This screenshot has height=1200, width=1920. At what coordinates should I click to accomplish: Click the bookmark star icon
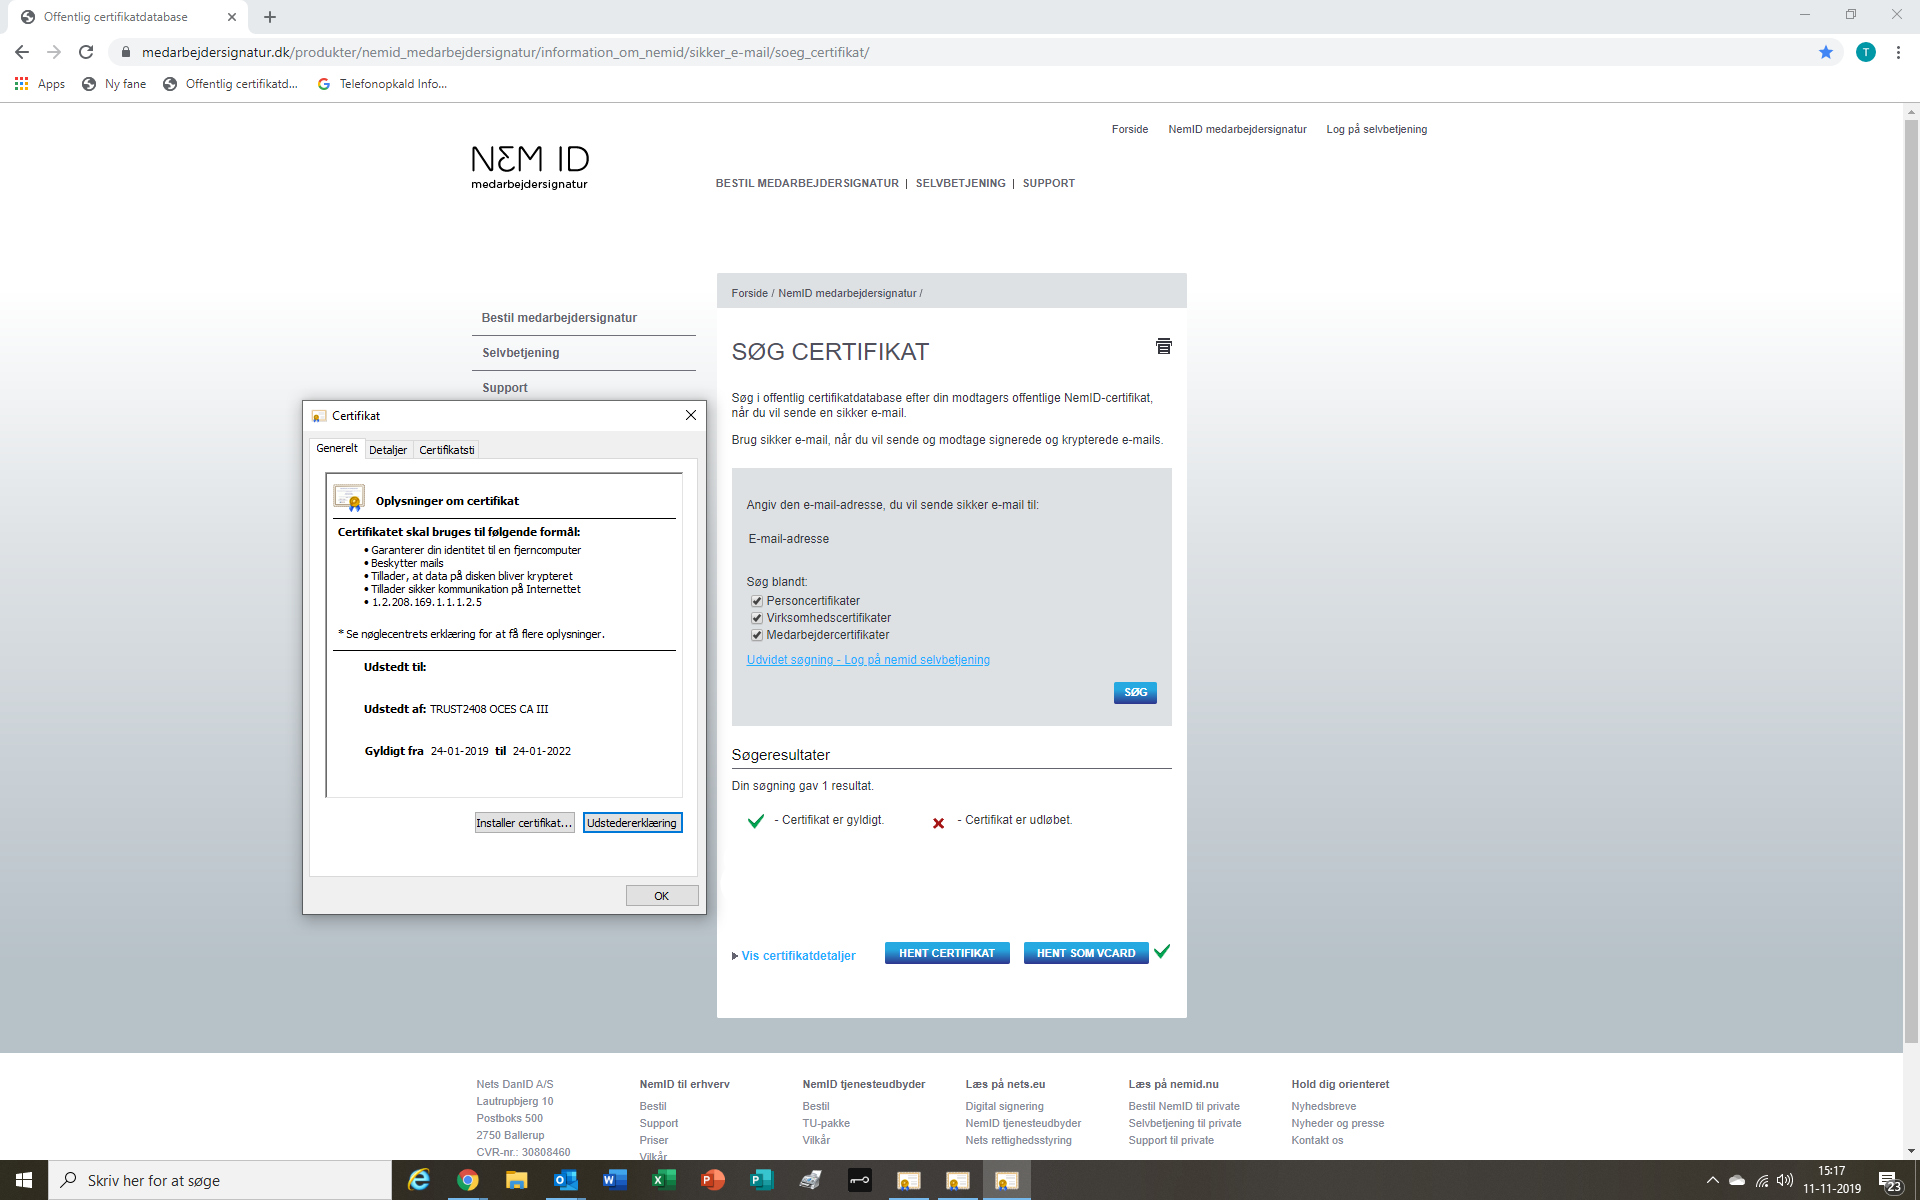tap(1826, 52)
